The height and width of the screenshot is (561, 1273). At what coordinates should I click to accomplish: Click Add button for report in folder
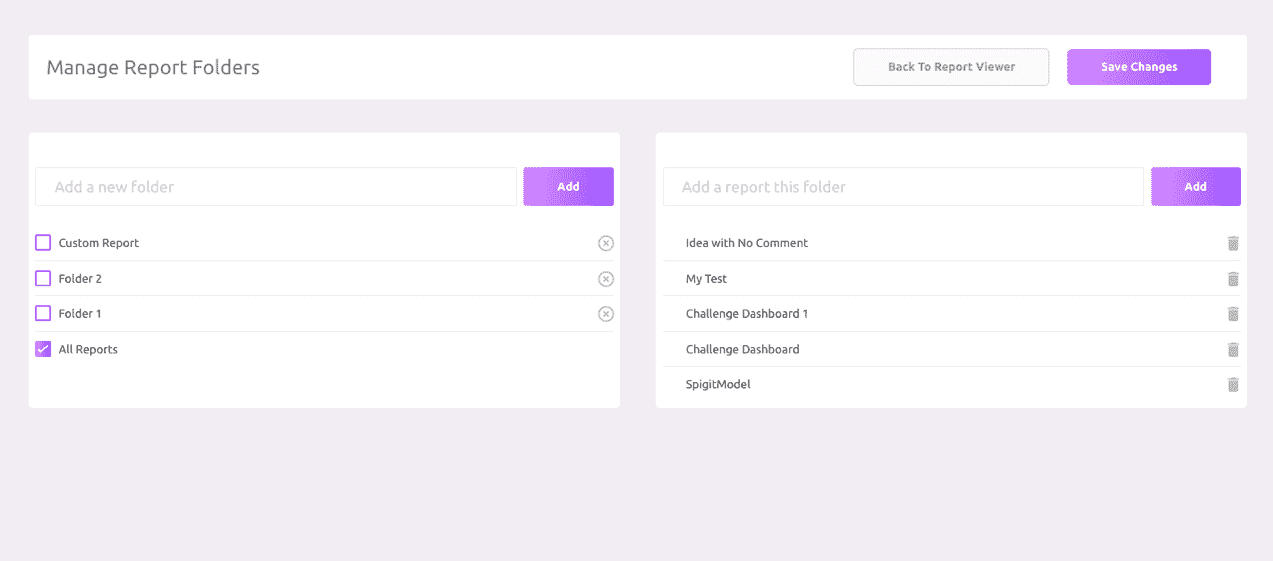1196,187
